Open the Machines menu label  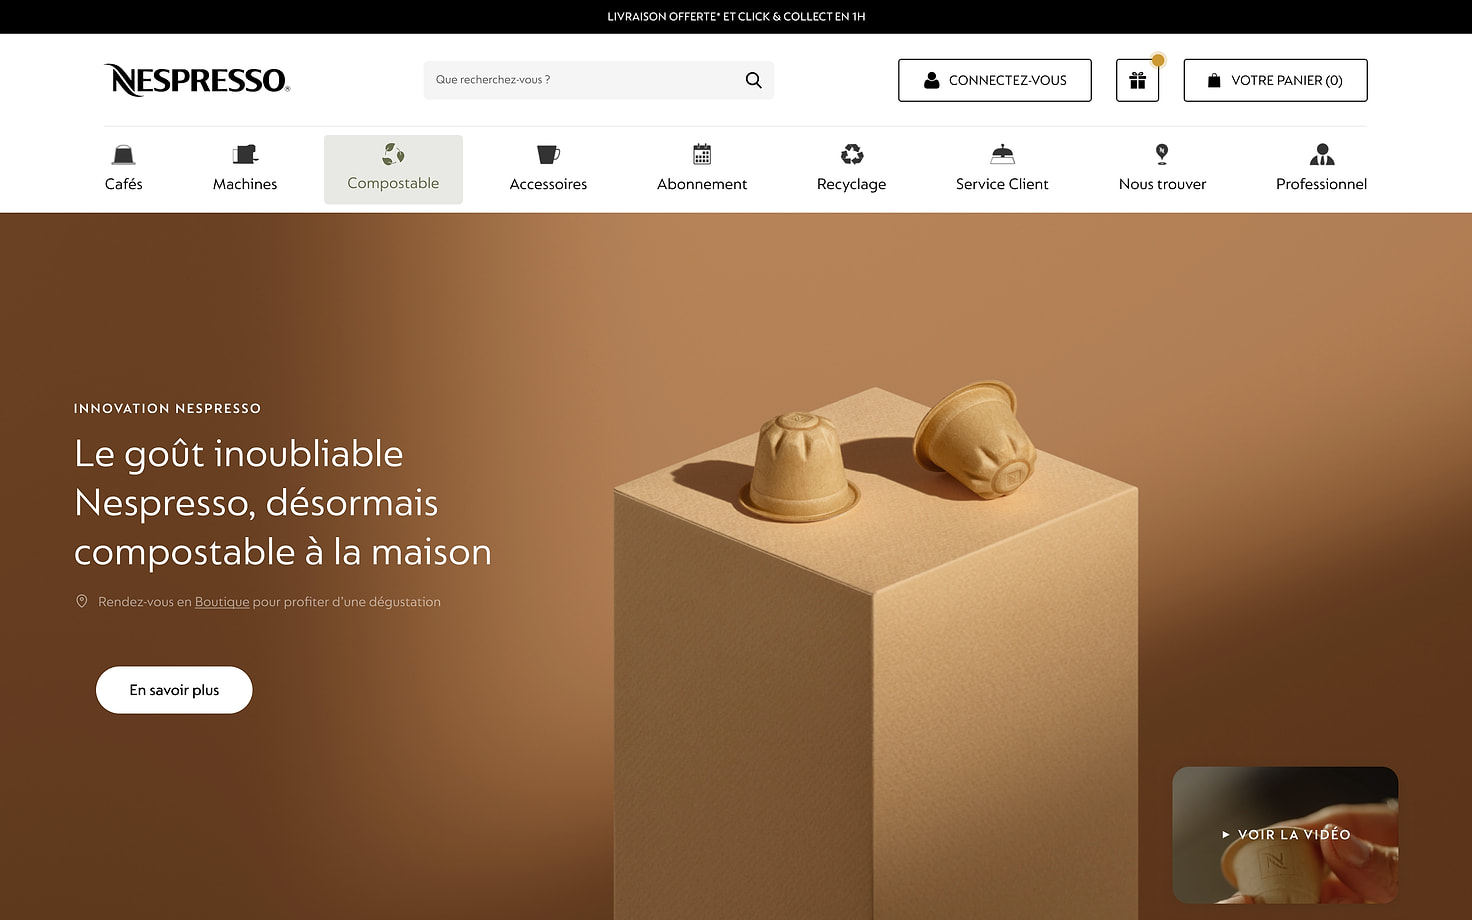coord(245,184)
